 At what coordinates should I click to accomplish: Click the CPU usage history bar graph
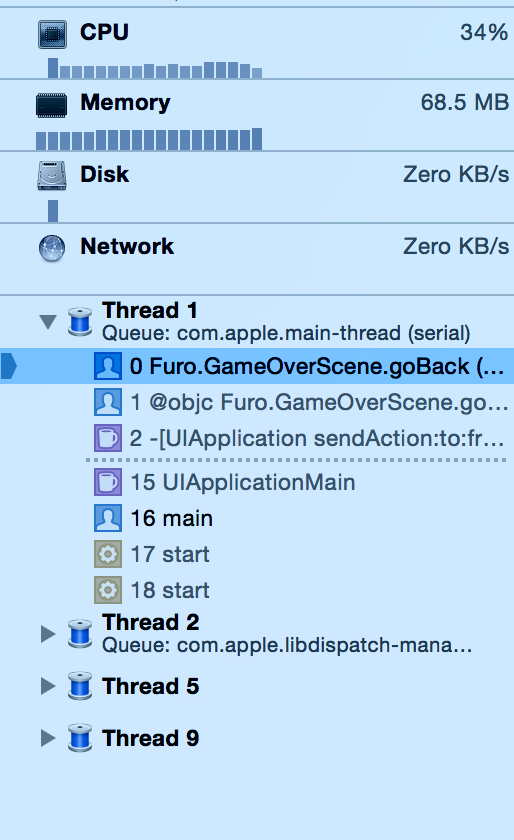[x=154, y=69]
